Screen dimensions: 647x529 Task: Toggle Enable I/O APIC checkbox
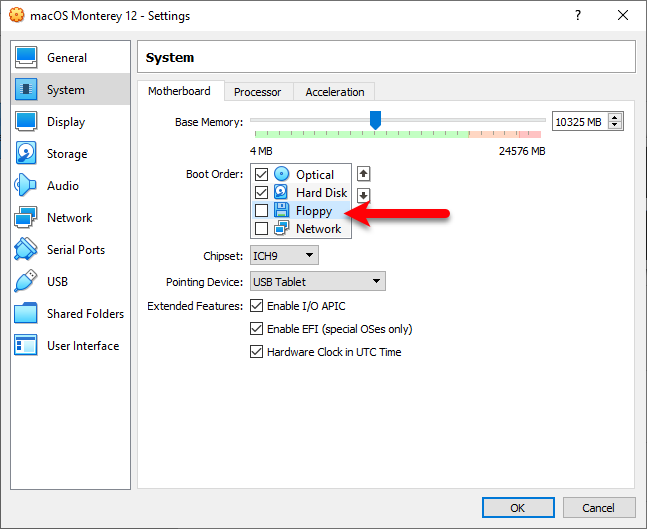256,306
